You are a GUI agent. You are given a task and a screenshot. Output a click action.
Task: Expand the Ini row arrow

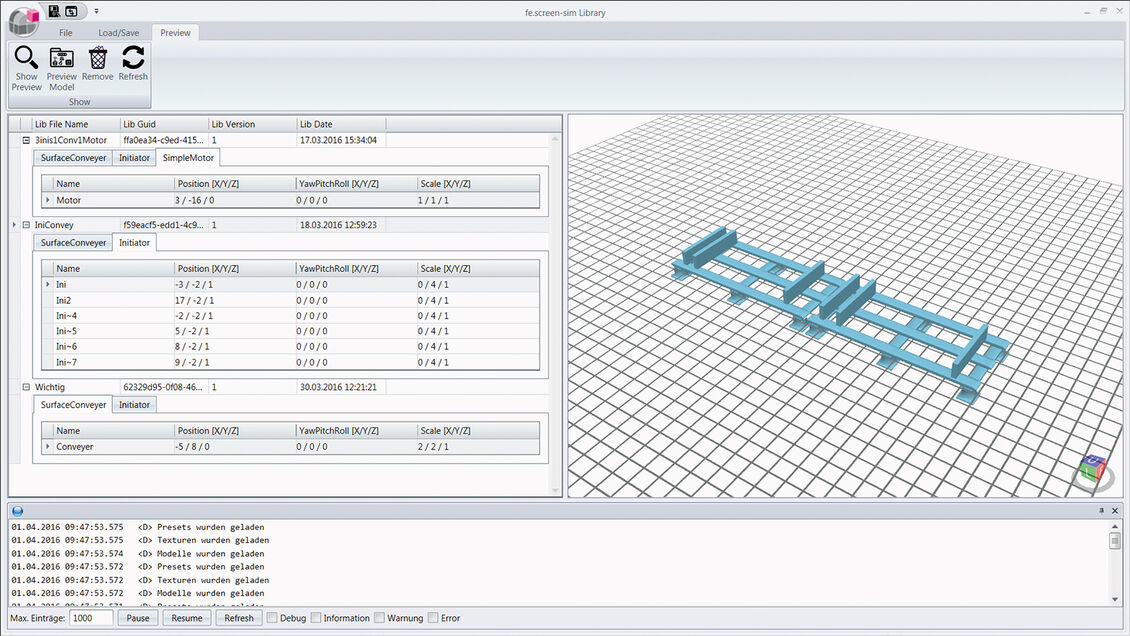point(48,285)
